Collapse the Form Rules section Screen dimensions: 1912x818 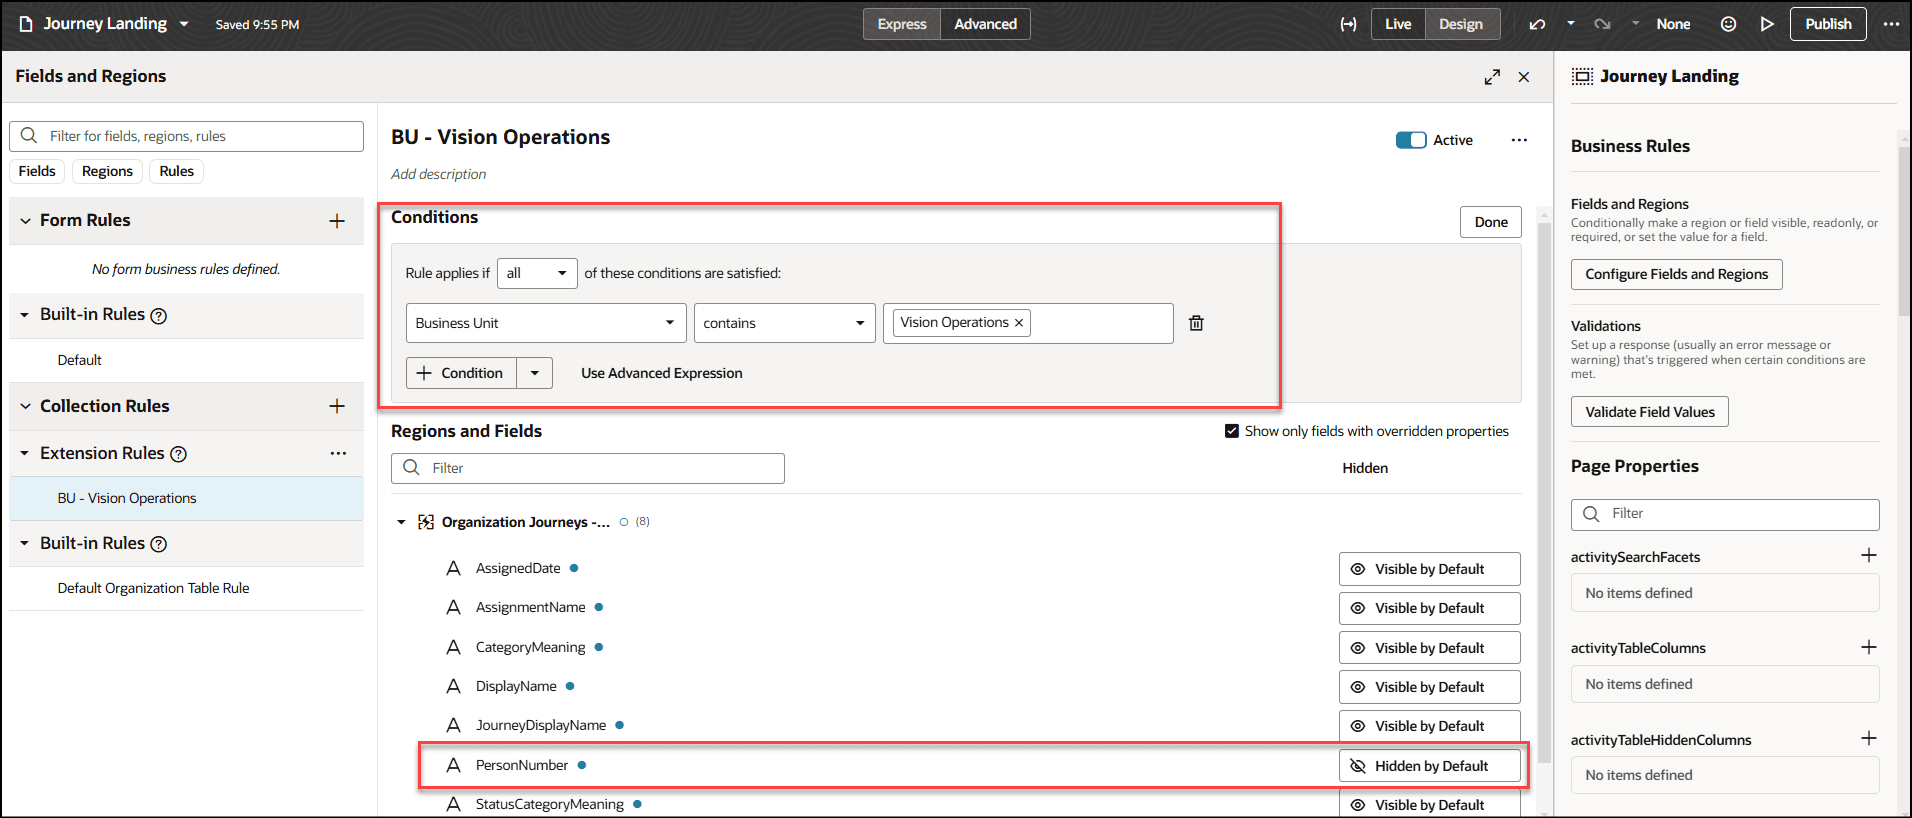[26, 221]
